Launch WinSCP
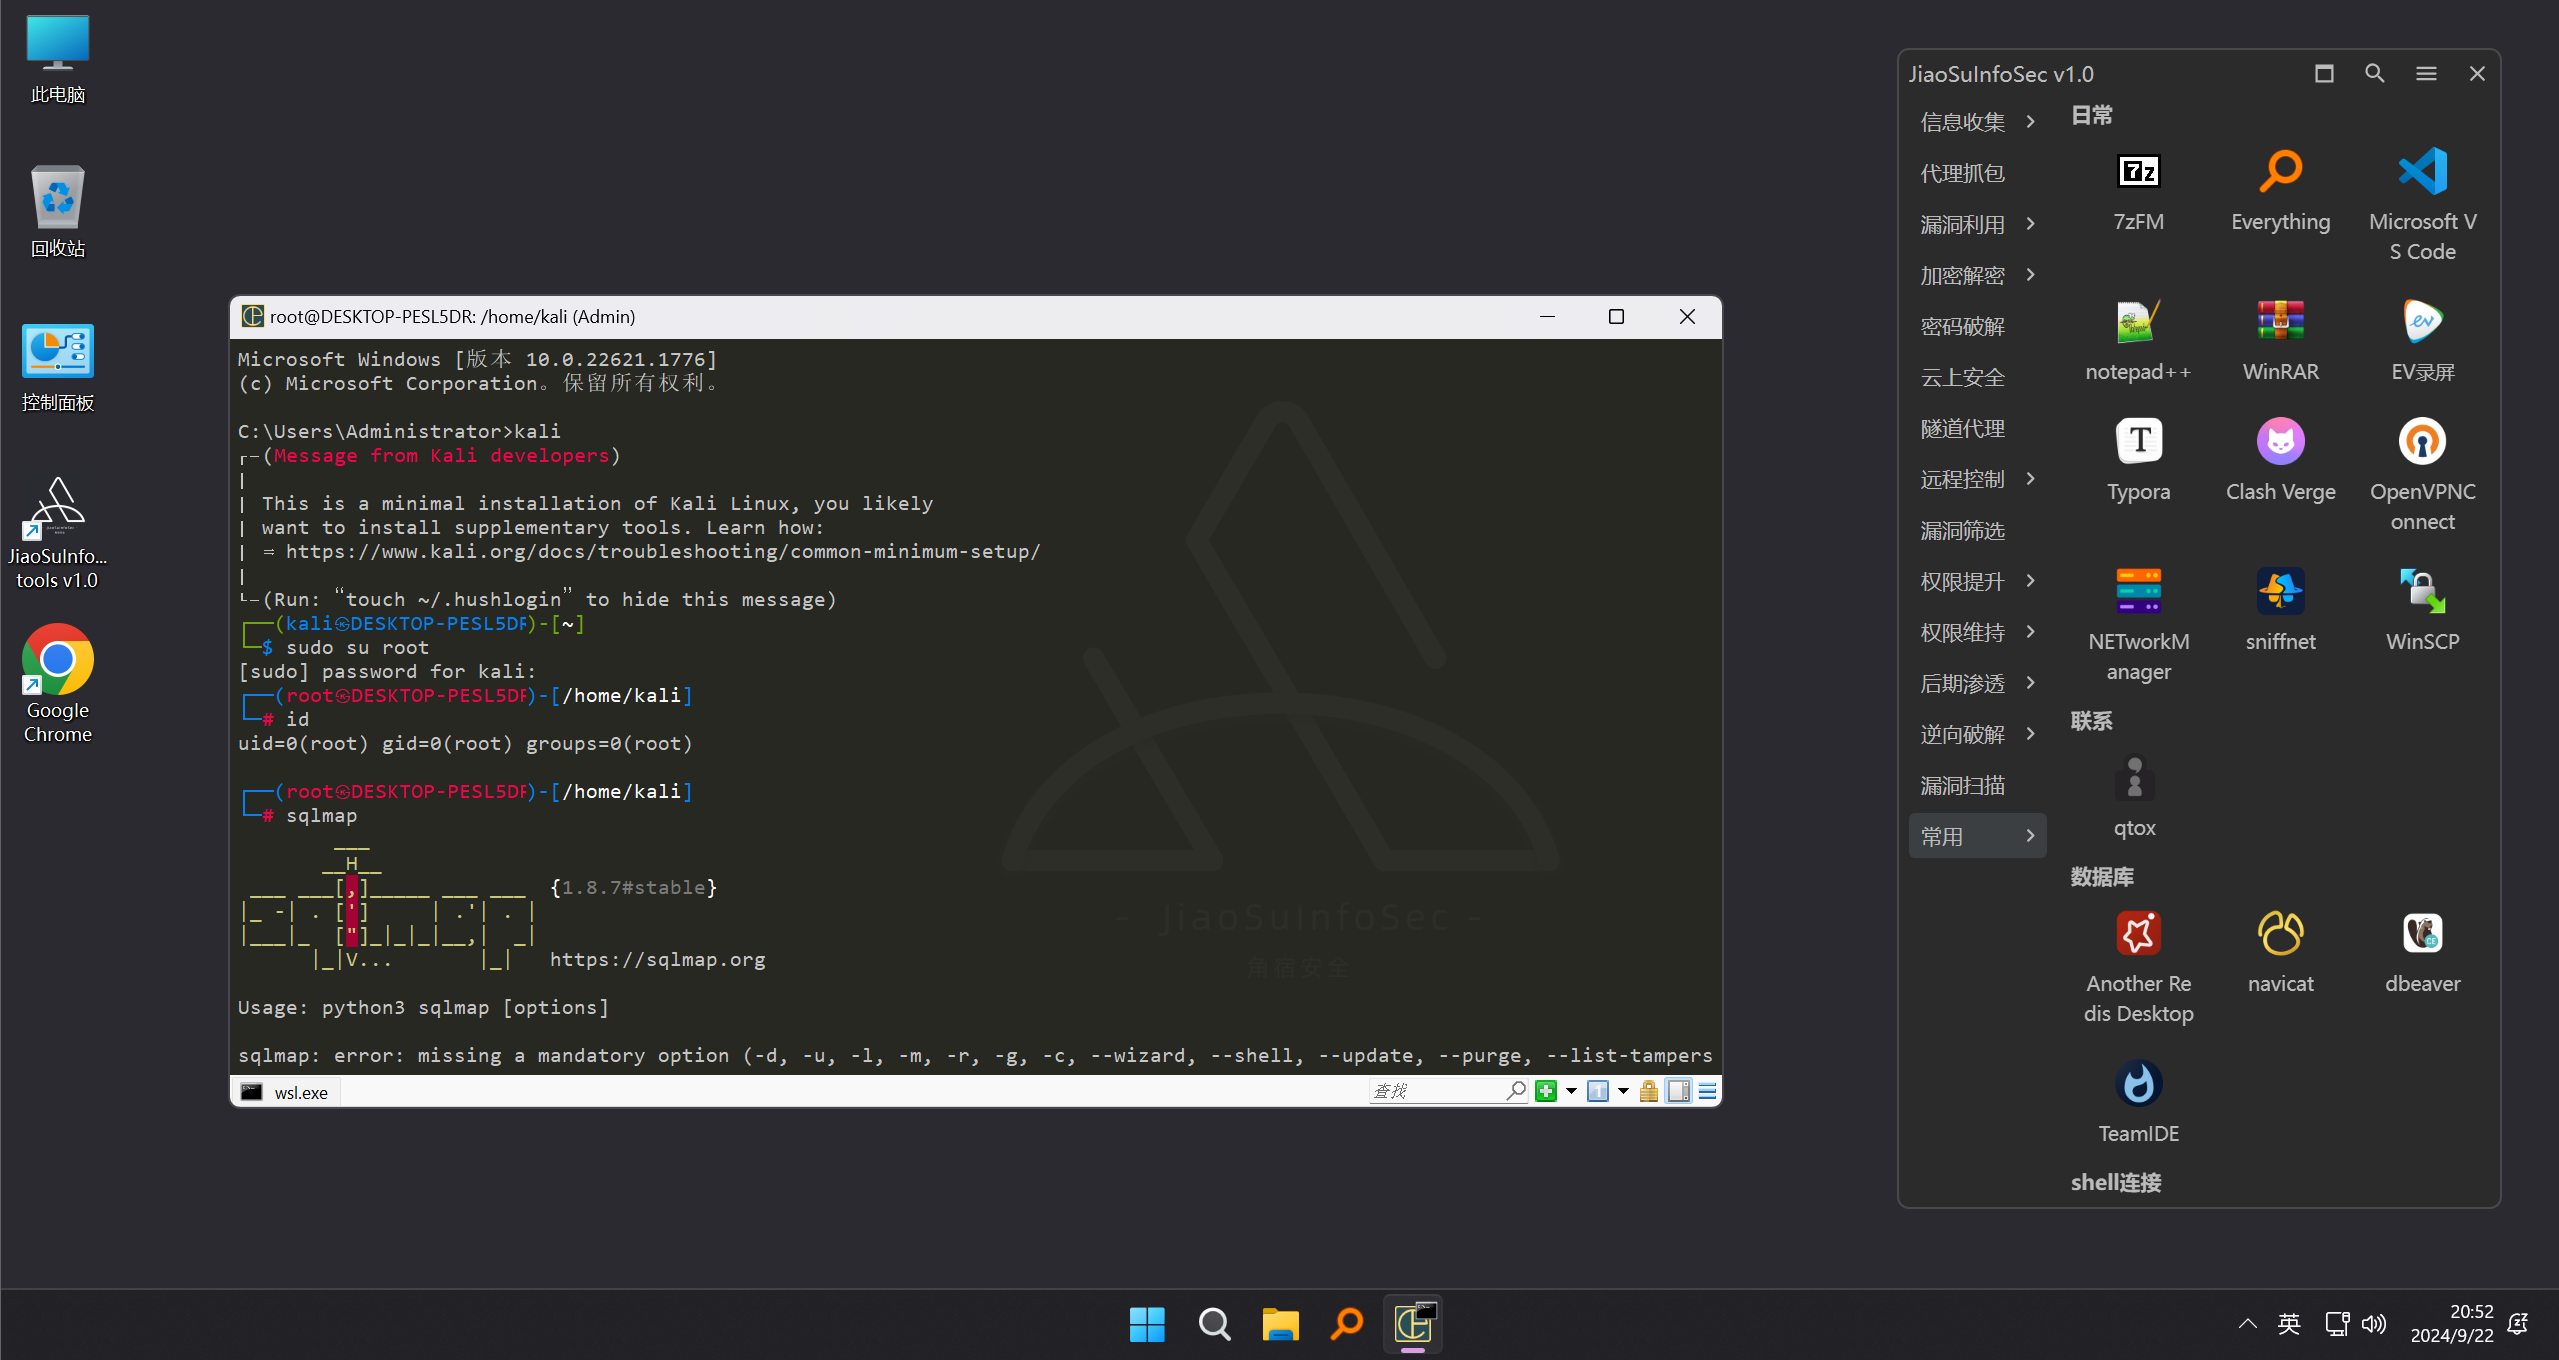The height and width of the screenshot is (1360, 2559). pyautogui.click(x=2422, y=612)
